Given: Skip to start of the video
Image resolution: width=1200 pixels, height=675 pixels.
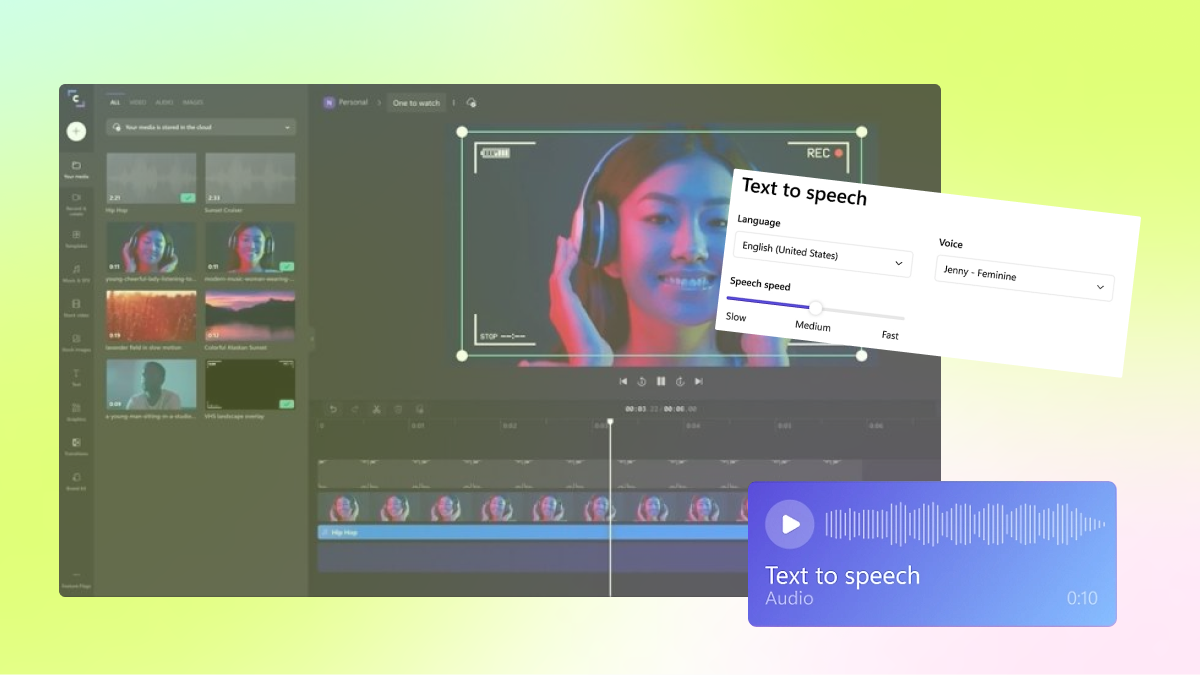Looking at the screenshot, I should click(x=623, y=381).
